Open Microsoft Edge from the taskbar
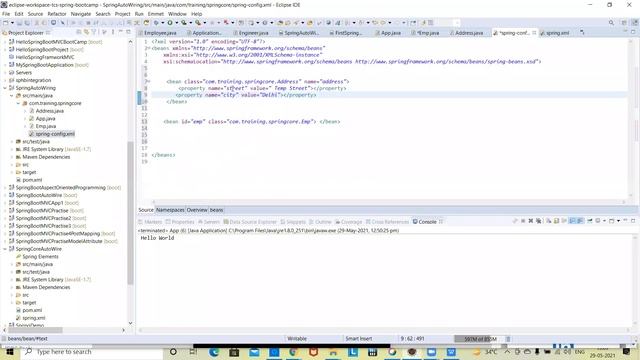 coord(214,352)
